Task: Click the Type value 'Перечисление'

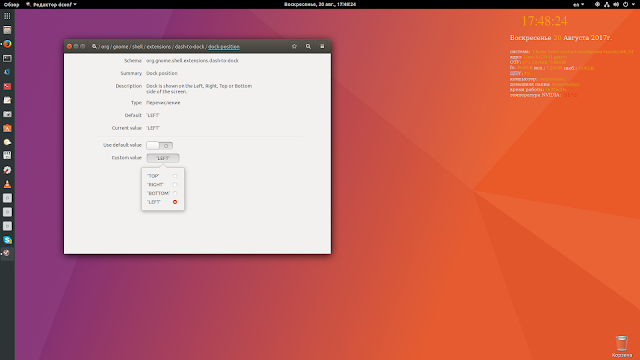Action: coord(163,102)
